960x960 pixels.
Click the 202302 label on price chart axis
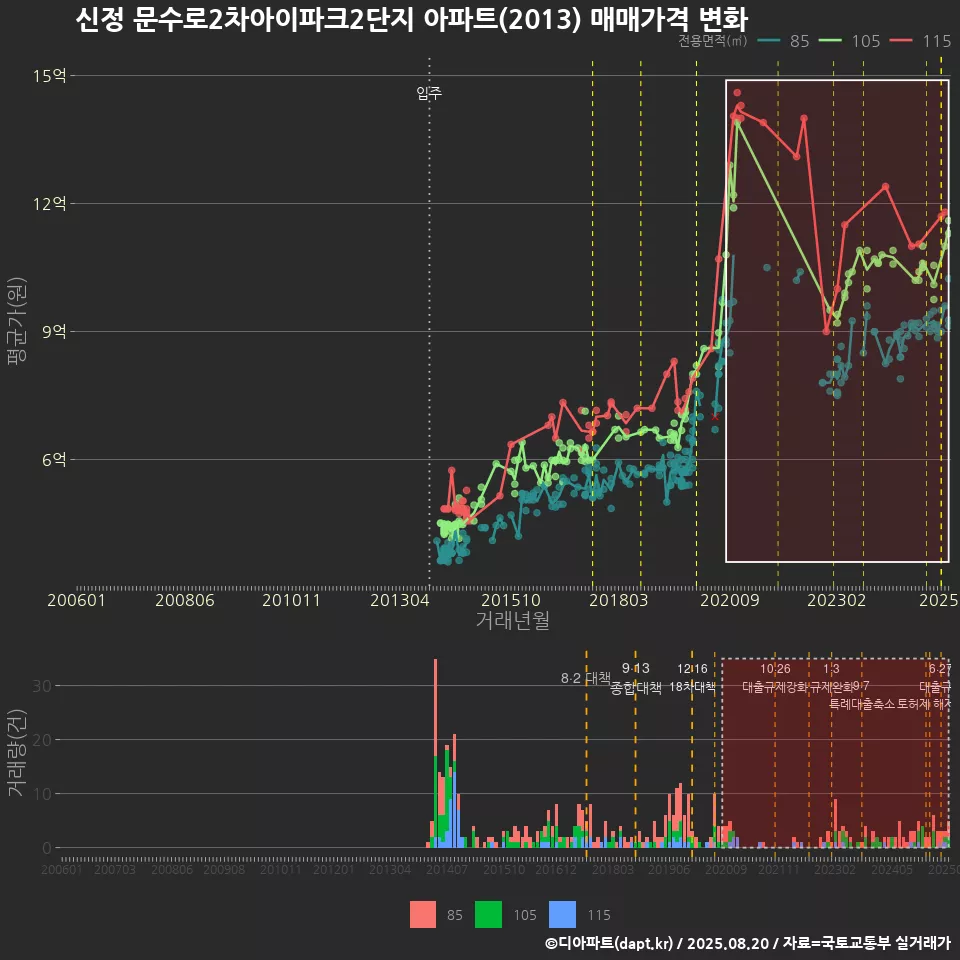[x=837, y=600]
